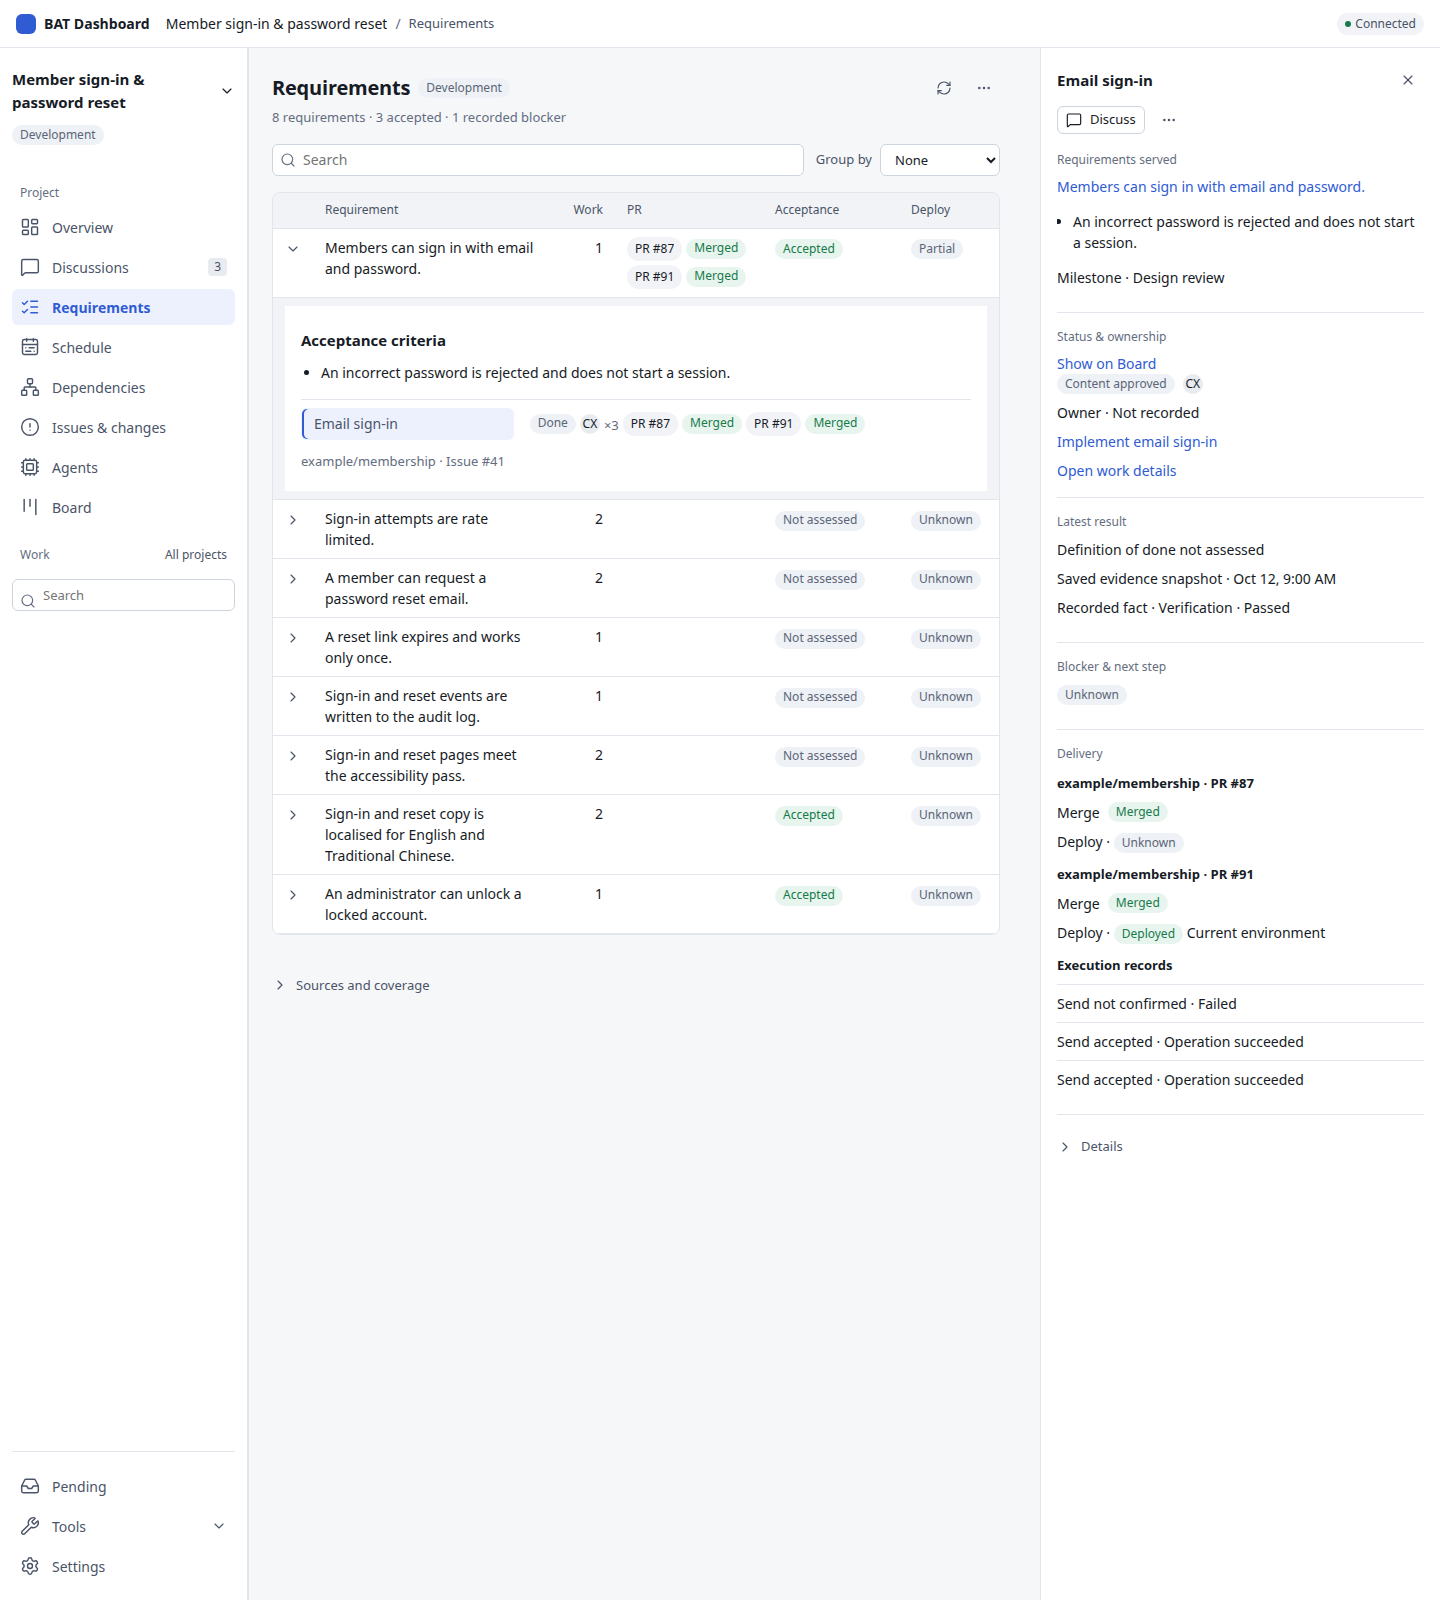Click the Board columns icon in sidebar
The height and width of the screenshot is (1600, 1440).
click(30, 507)
